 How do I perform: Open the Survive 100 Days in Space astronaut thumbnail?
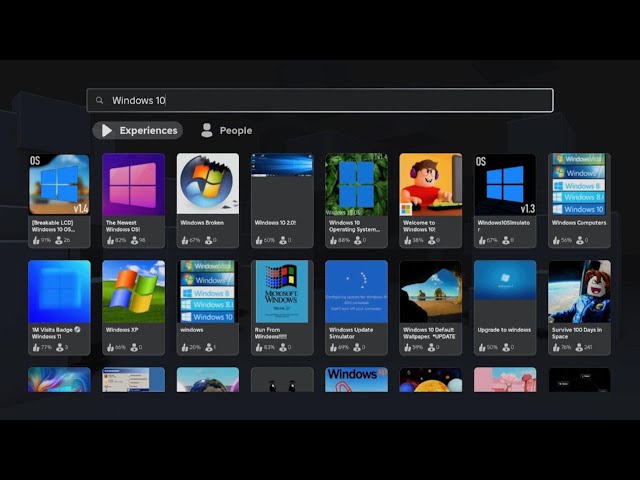pyautogui.click(x=579, y=291)
